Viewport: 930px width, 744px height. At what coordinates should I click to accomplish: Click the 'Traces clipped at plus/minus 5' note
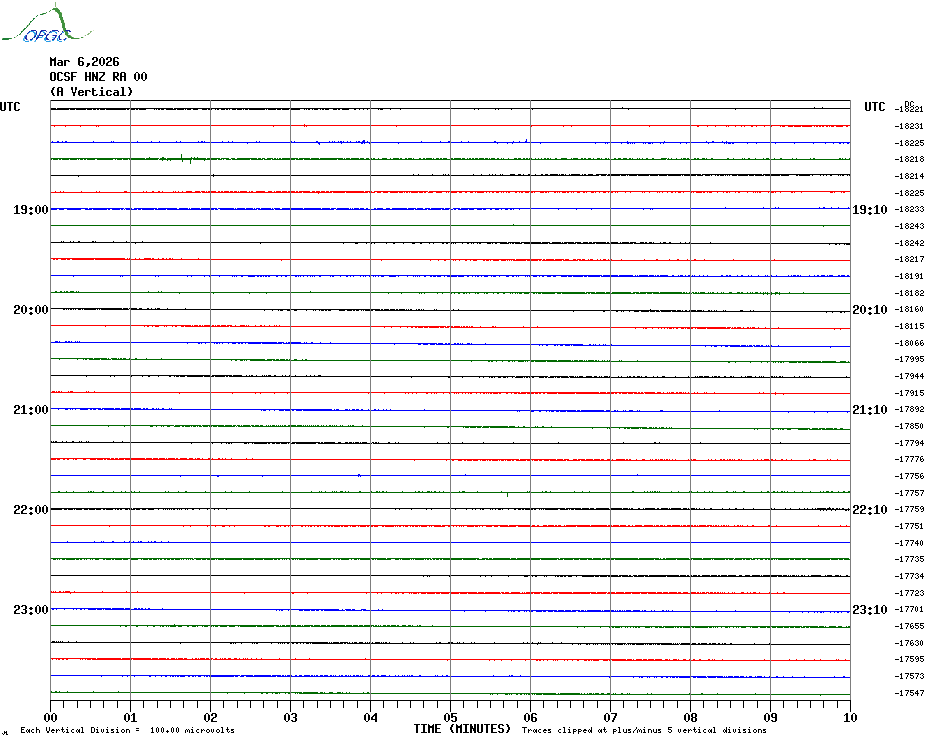644,730
